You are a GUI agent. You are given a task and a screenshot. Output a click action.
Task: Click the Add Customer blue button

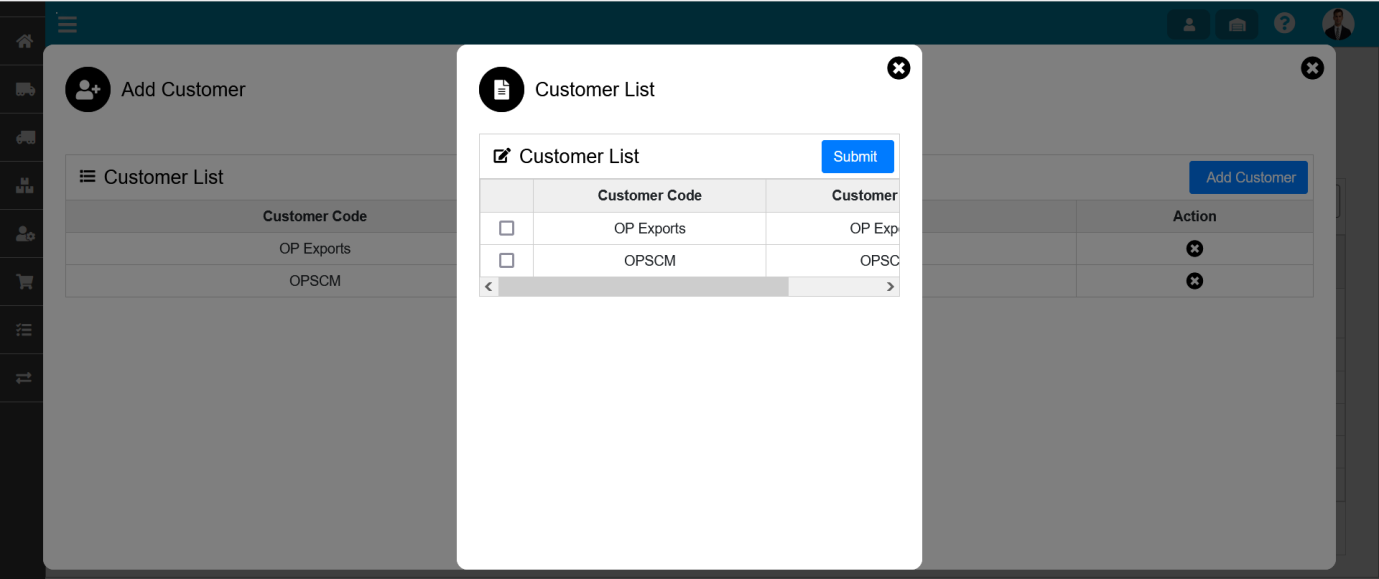coord(1248,177)
